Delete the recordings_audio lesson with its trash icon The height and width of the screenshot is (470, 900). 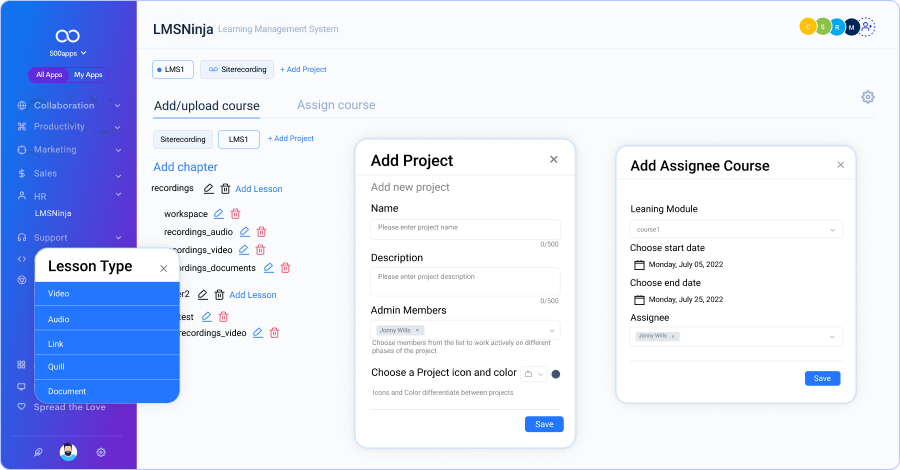pos(260,232)
